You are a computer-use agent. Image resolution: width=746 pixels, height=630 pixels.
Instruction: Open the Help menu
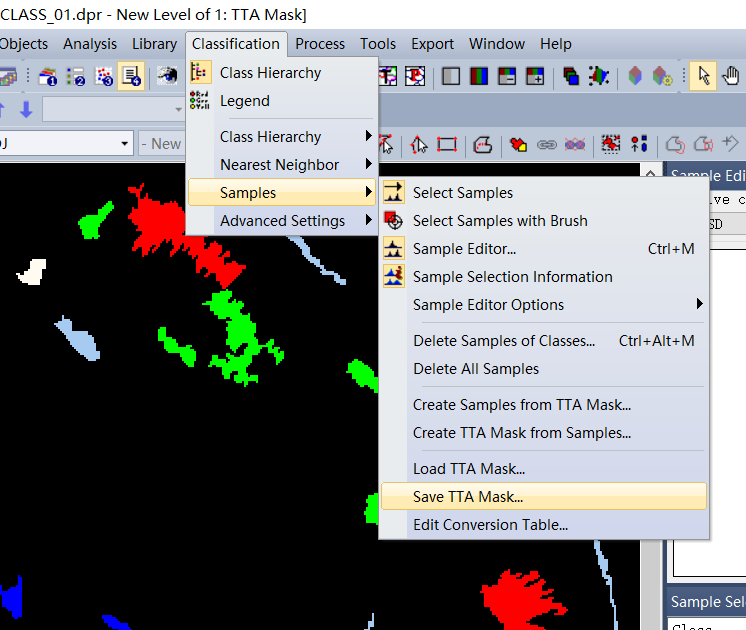tap(555, 44)
